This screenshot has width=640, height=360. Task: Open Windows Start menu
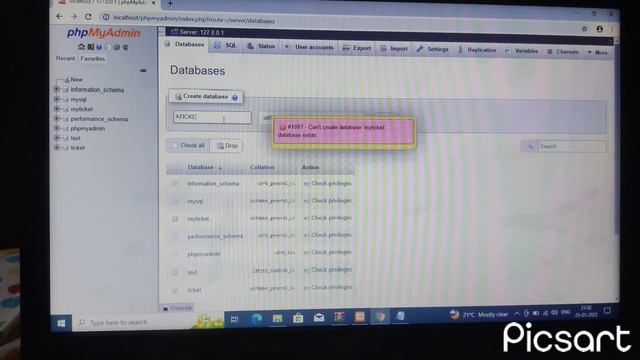tap(61, 323)
